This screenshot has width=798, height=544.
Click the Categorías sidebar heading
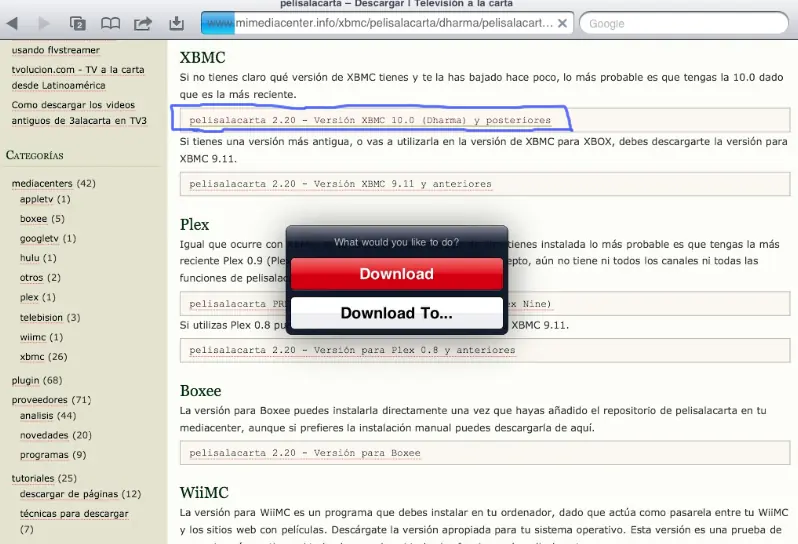tap(35, 155)
